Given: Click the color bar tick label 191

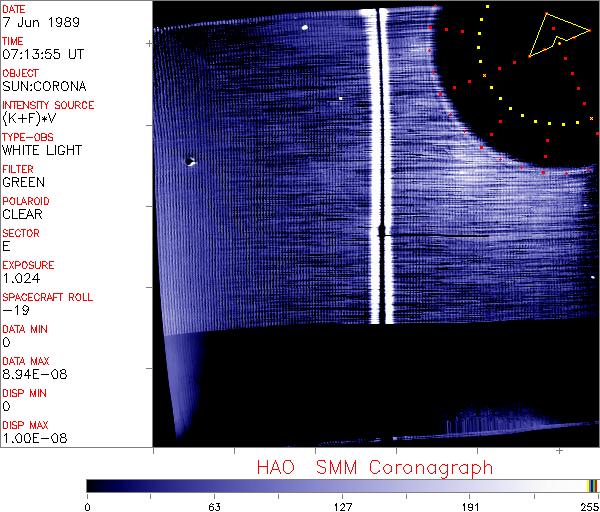Looking at the screenshot, I should (470, 505).
